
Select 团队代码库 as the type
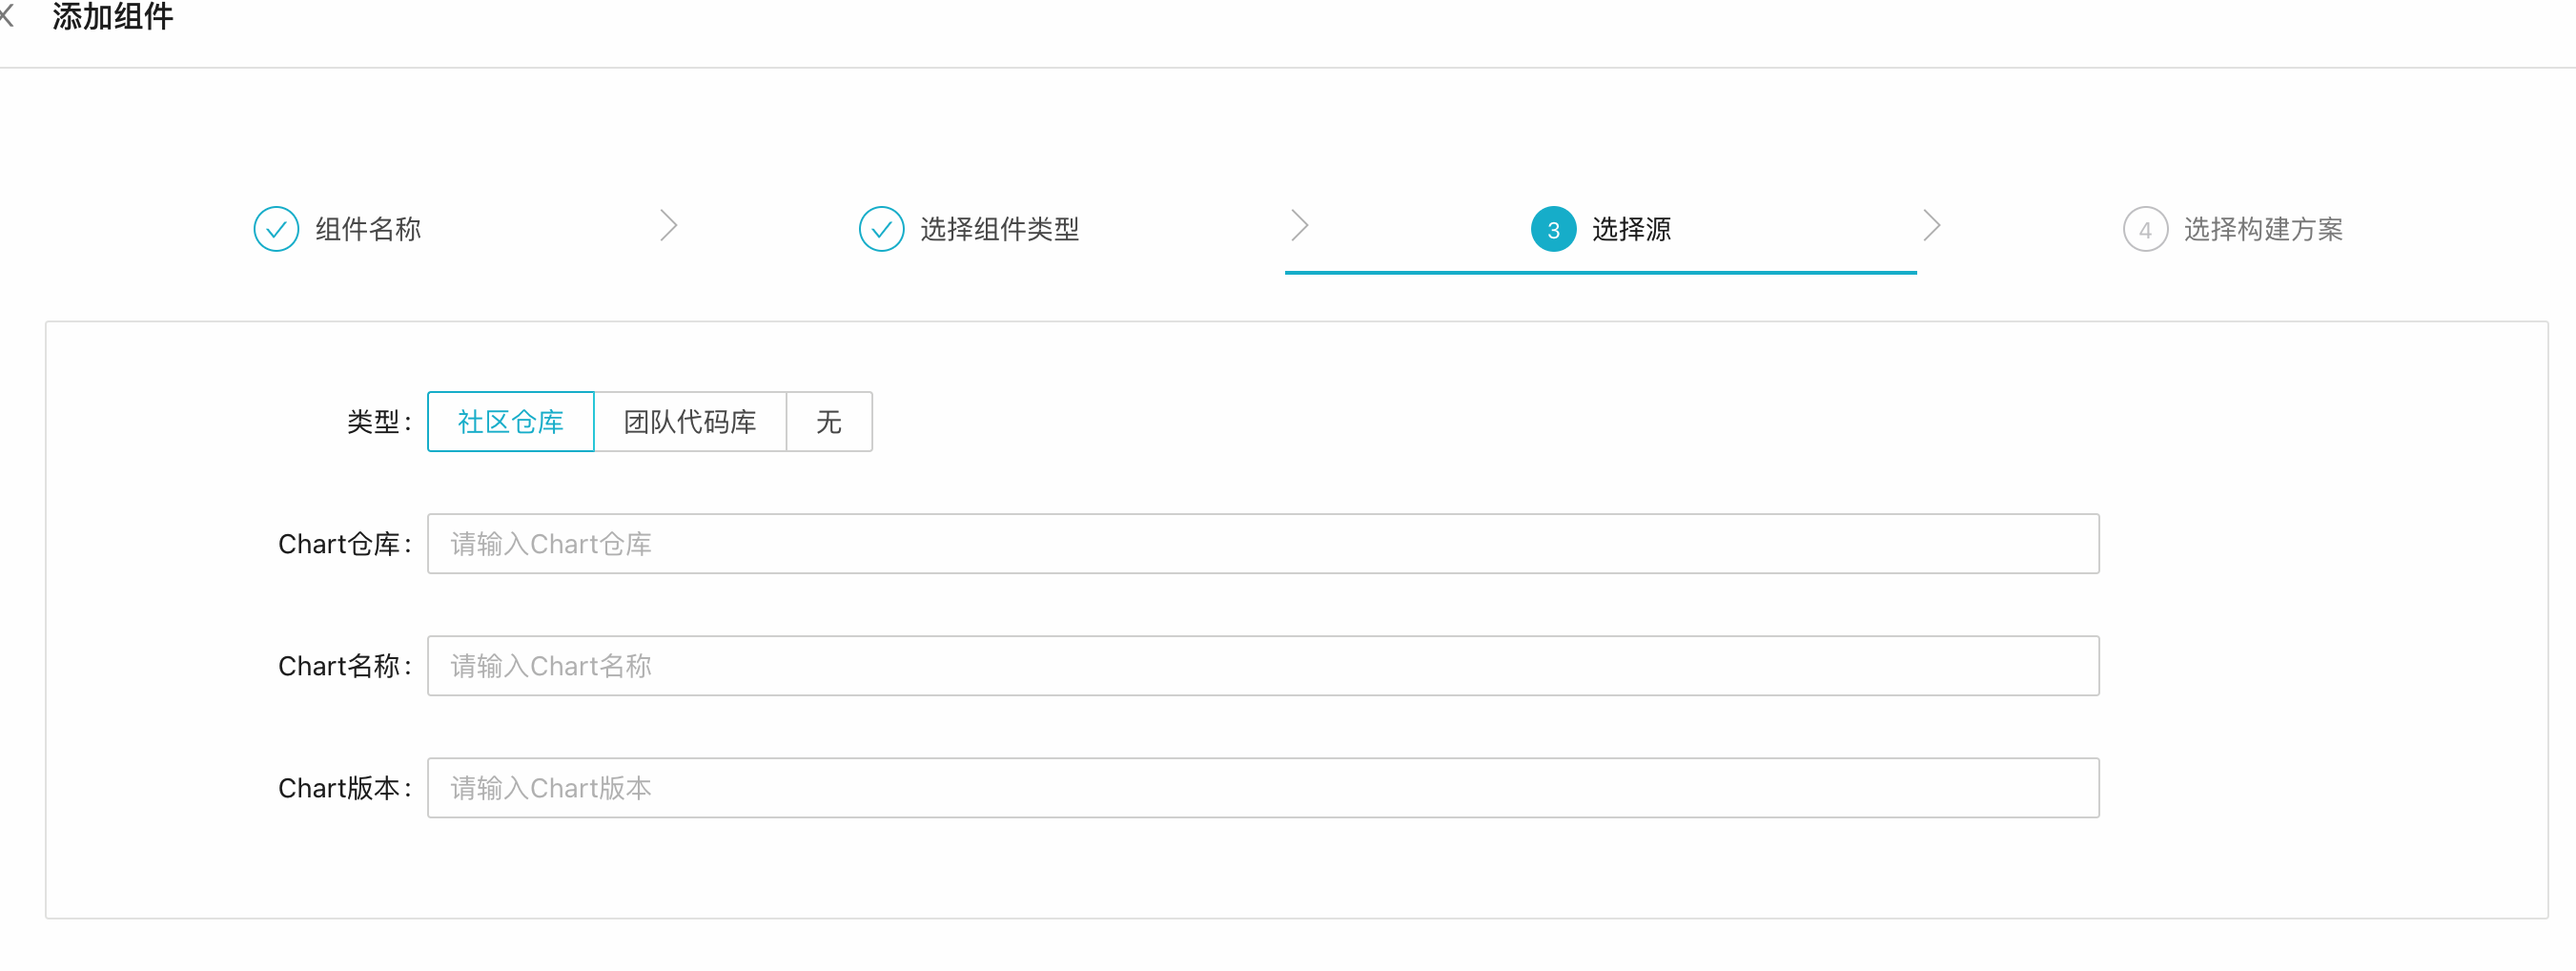690,422
